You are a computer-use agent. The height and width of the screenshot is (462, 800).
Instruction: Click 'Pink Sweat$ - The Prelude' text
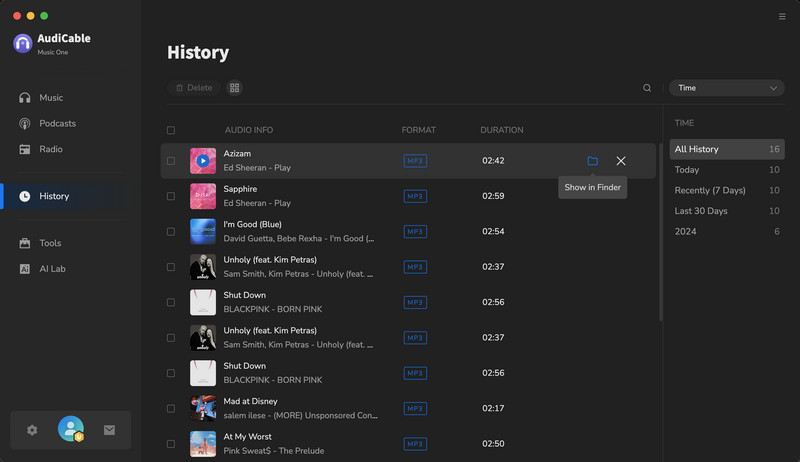[x=273, y=451]
